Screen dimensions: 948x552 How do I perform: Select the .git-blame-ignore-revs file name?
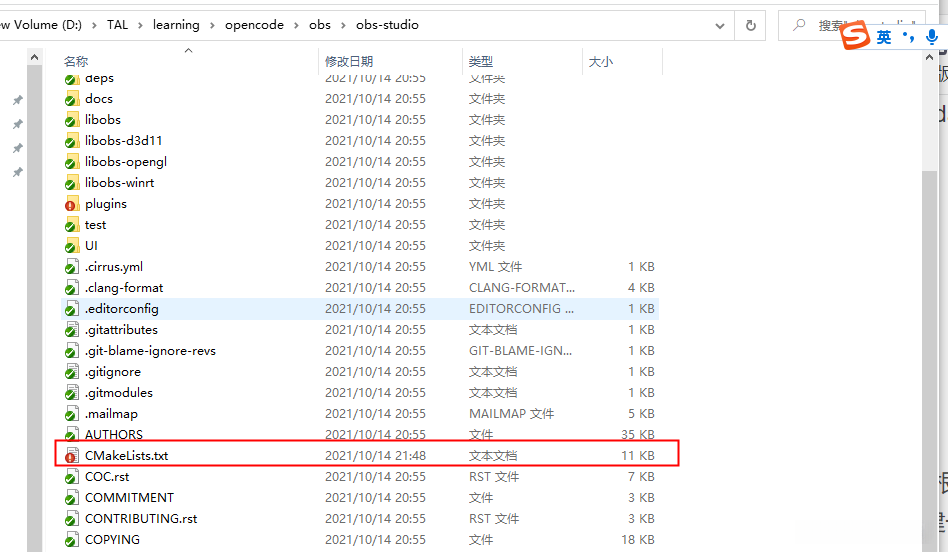tap(150, 351)
